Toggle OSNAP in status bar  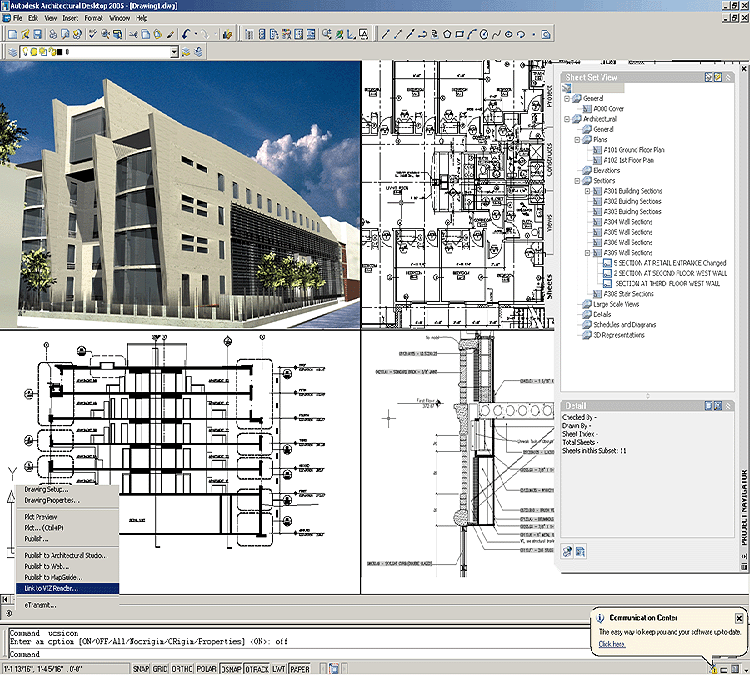pos(232,669)
